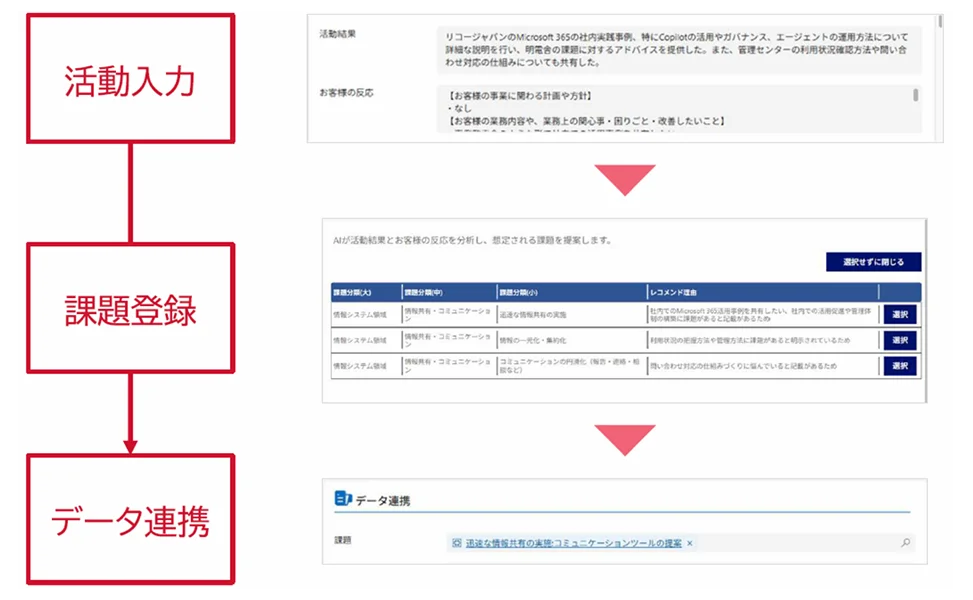Select 選択 for the 情報の一元化・集約化 row

click(x=898, y=340)
